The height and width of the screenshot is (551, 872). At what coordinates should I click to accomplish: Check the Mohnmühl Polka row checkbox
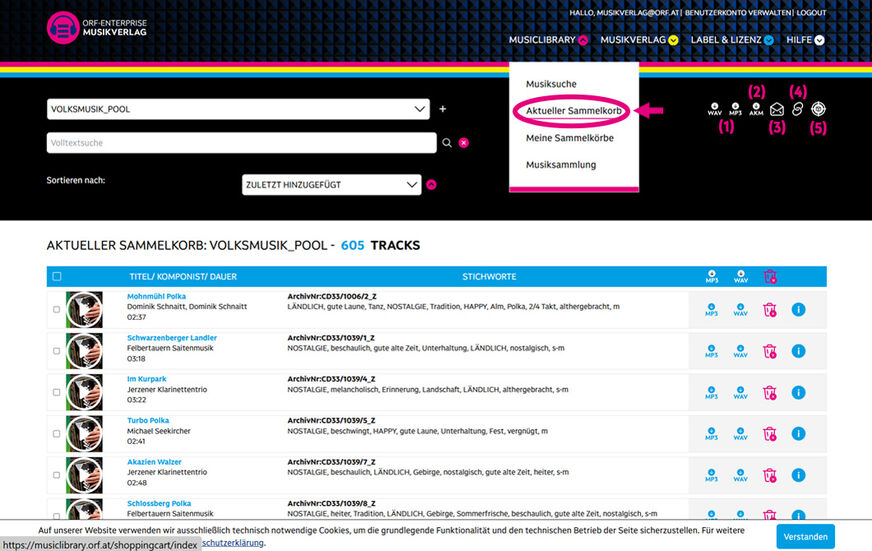(x=56, y=310)
